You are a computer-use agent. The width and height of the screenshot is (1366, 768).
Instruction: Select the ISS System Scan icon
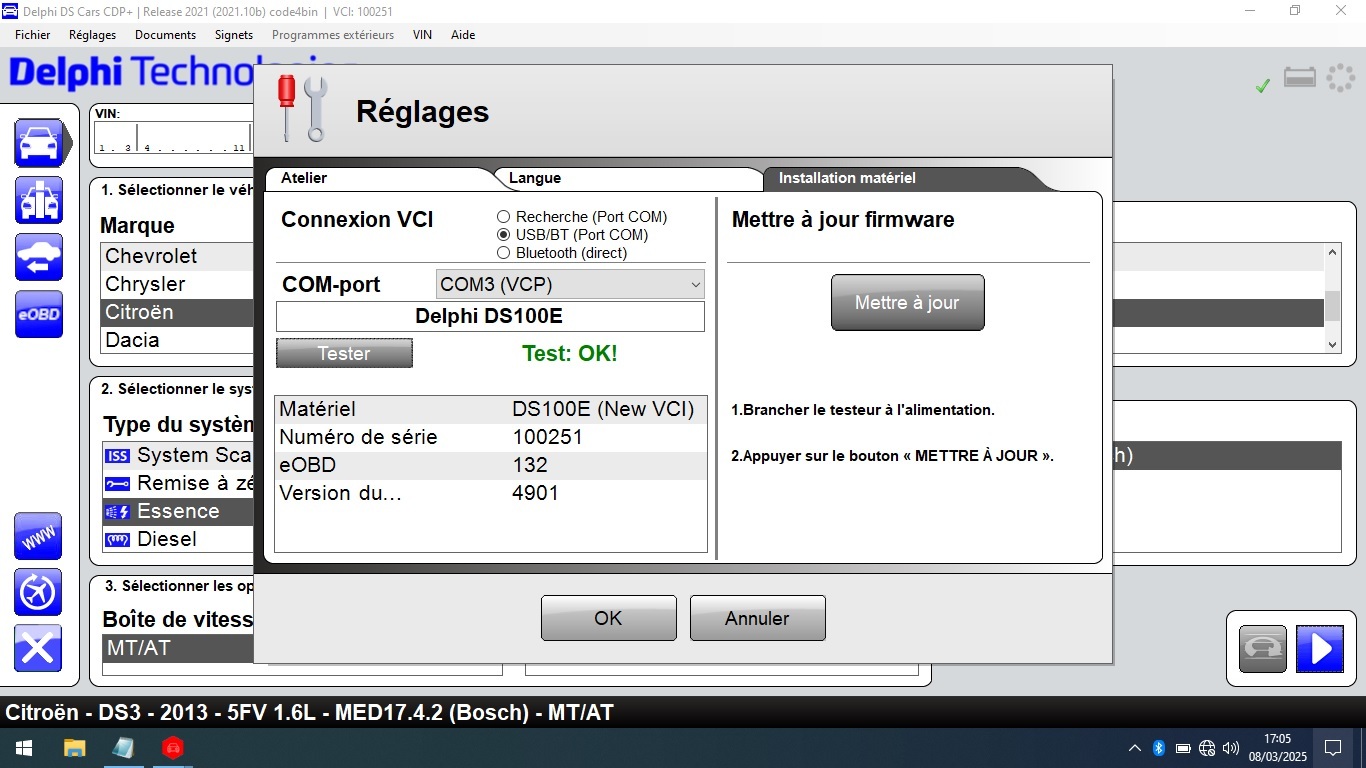pyautogui.click(x=117, y=456)
